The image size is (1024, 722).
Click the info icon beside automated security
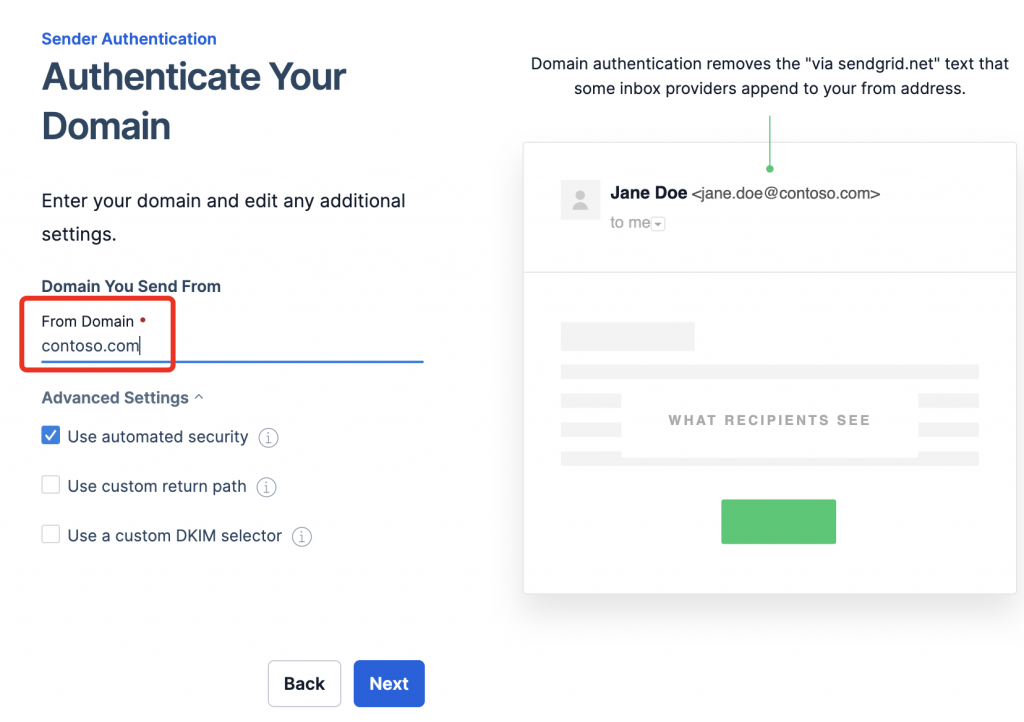pyautogui.click(x=268, y=438)
